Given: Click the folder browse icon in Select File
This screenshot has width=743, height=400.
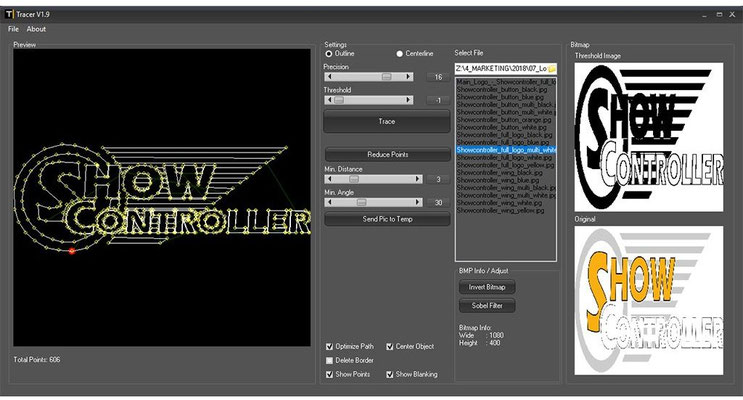Looking at the screenshot, I should tap(551, 68).
